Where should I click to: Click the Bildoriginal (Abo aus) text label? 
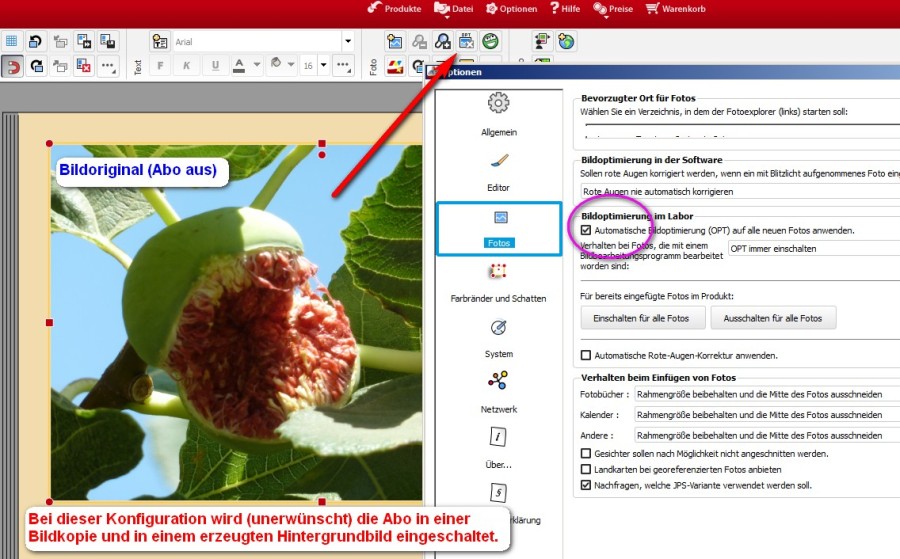pyautogui.click(x=138, y=170)
